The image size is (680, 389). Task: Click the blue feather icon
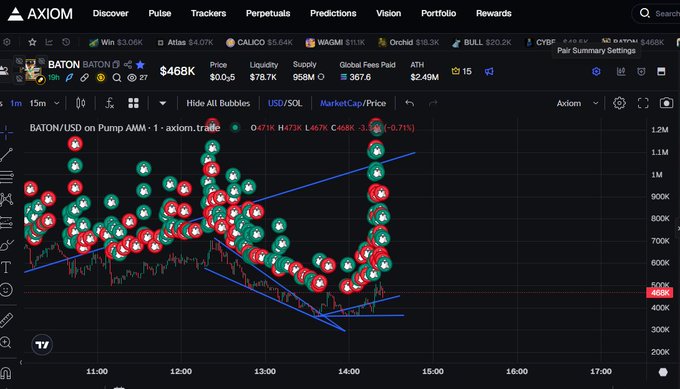pos(69,78)
